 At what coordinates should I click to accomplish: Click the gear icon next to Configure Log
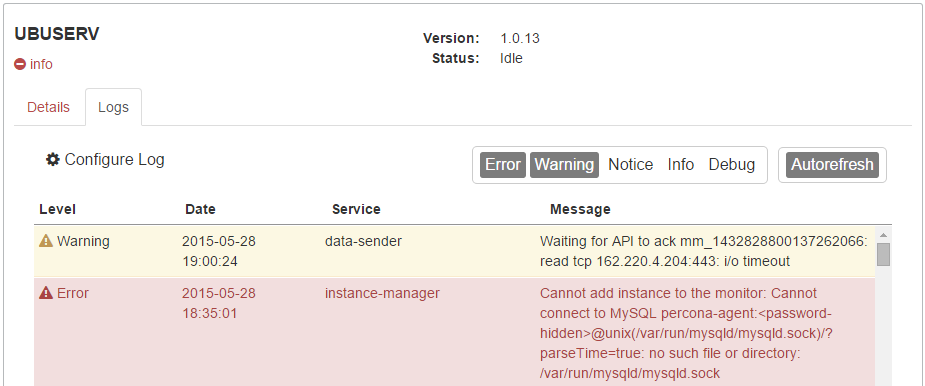pos(53,159)
